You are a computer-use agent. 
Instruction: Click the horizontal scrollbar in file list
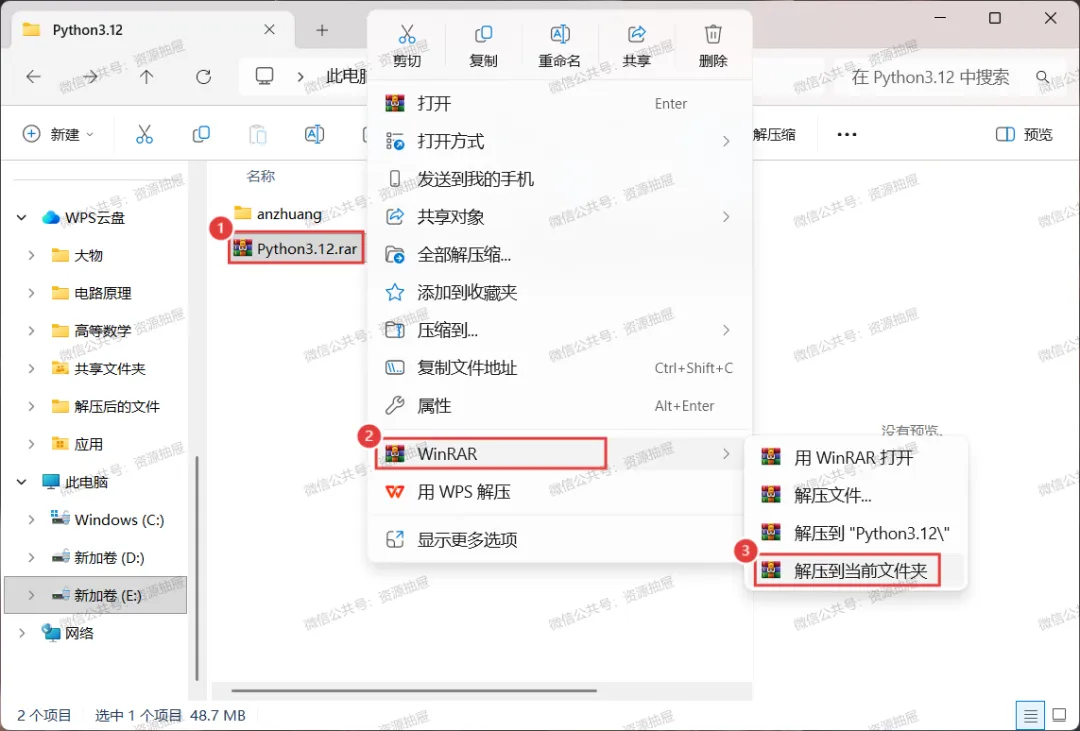point(414,690)
